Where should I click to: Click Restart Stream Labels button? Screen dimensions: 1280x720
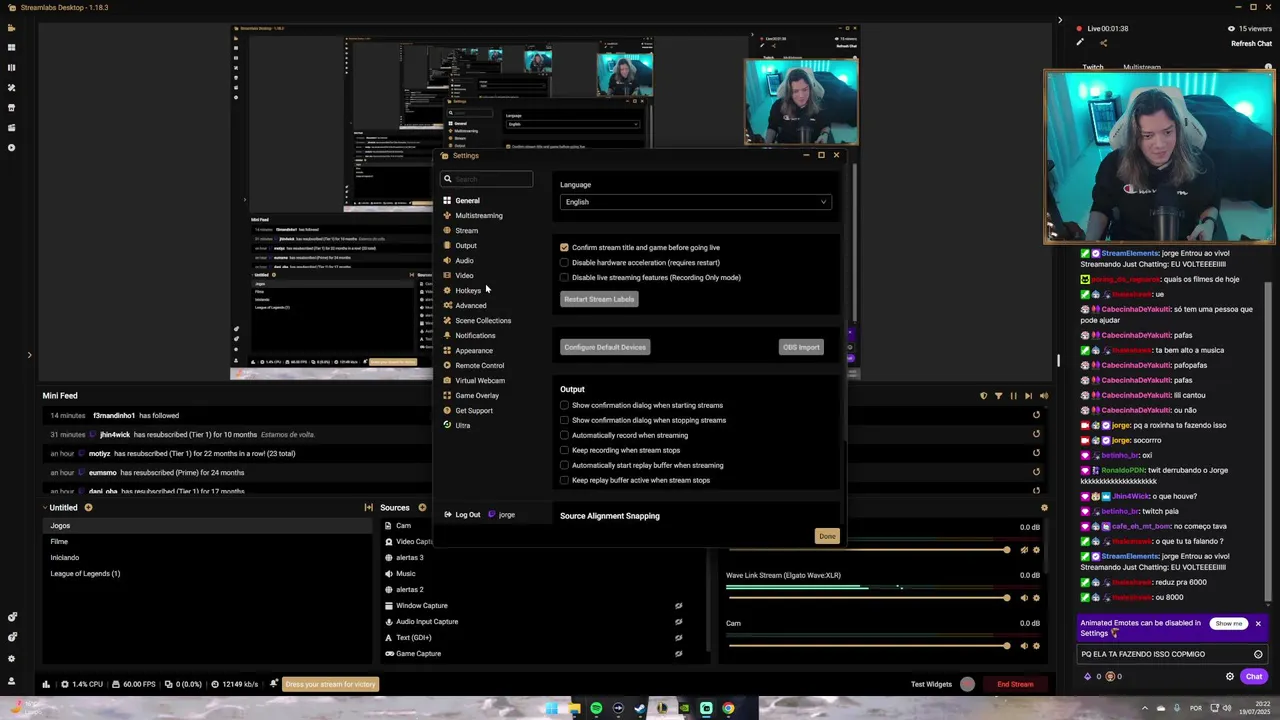click(x=599, y=299)
